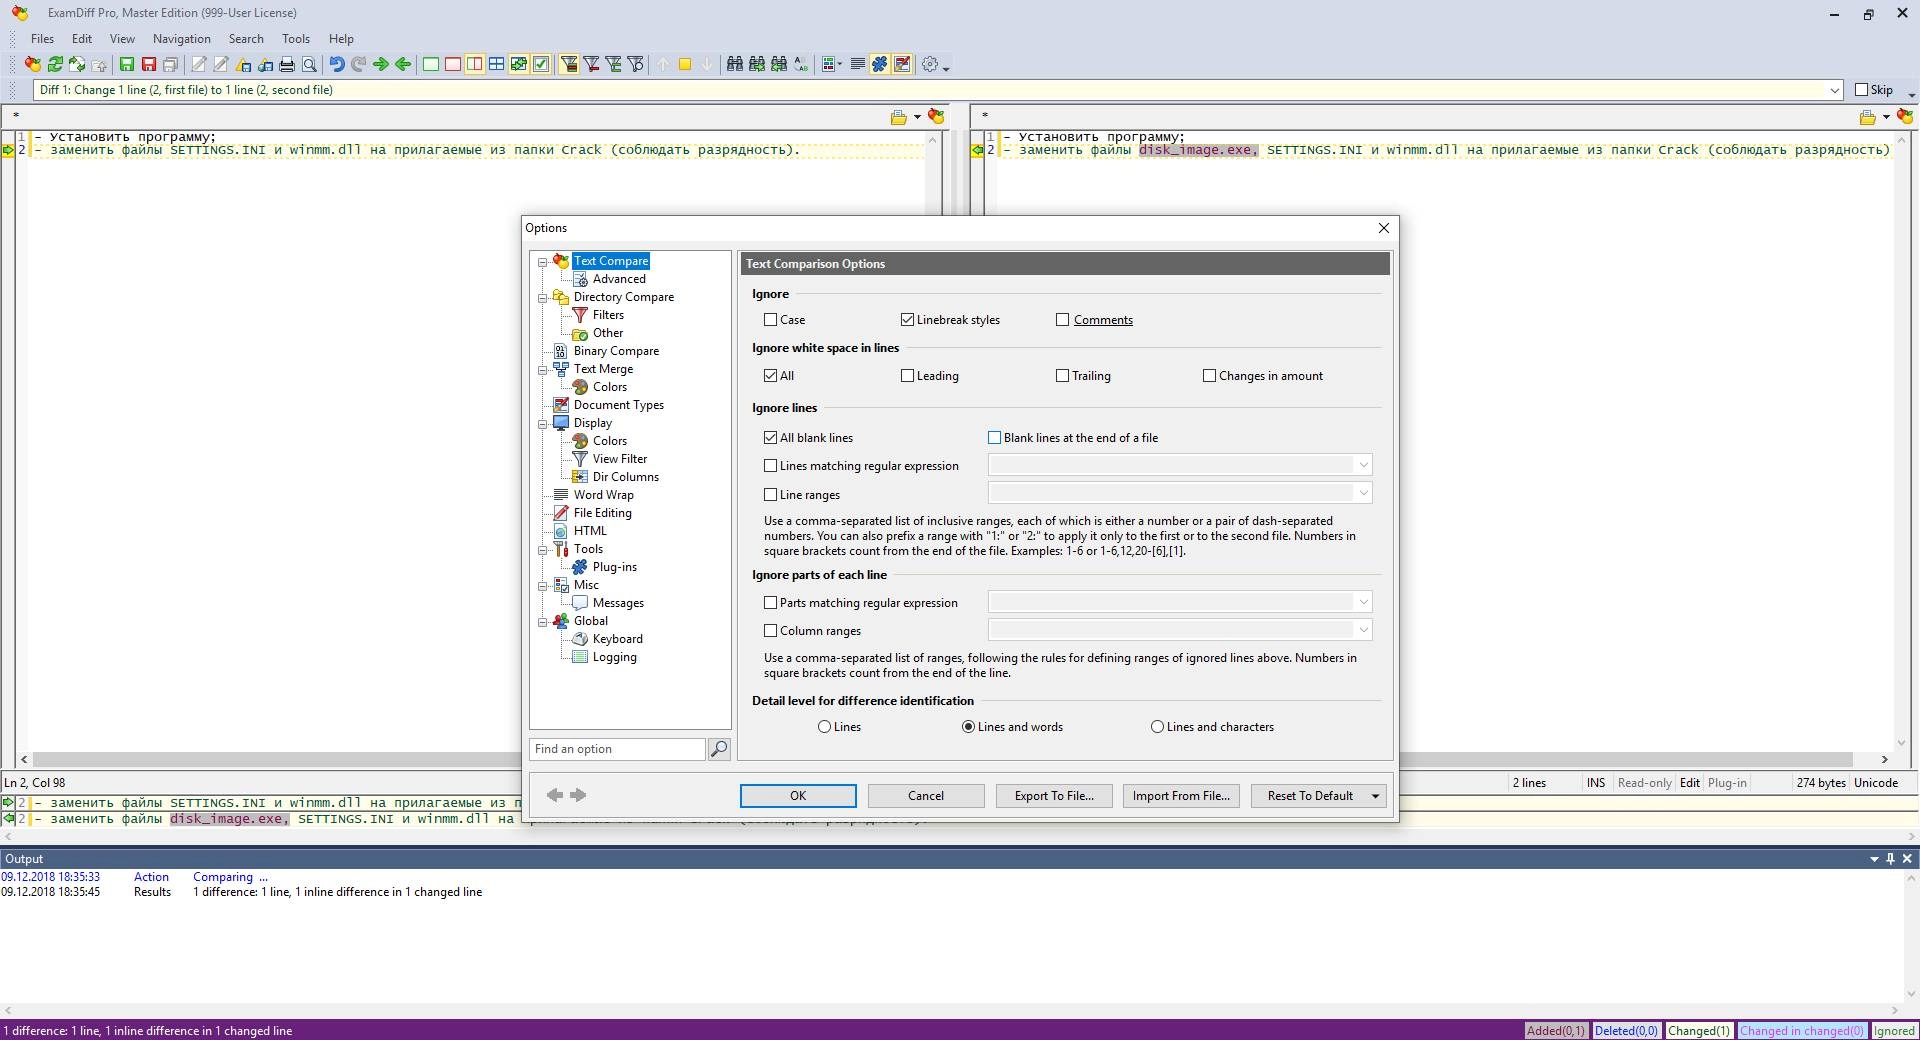Screen dimensions: 1920x1040
Task: Uncheck All blank lines checkbox
Action: [770, 438]
